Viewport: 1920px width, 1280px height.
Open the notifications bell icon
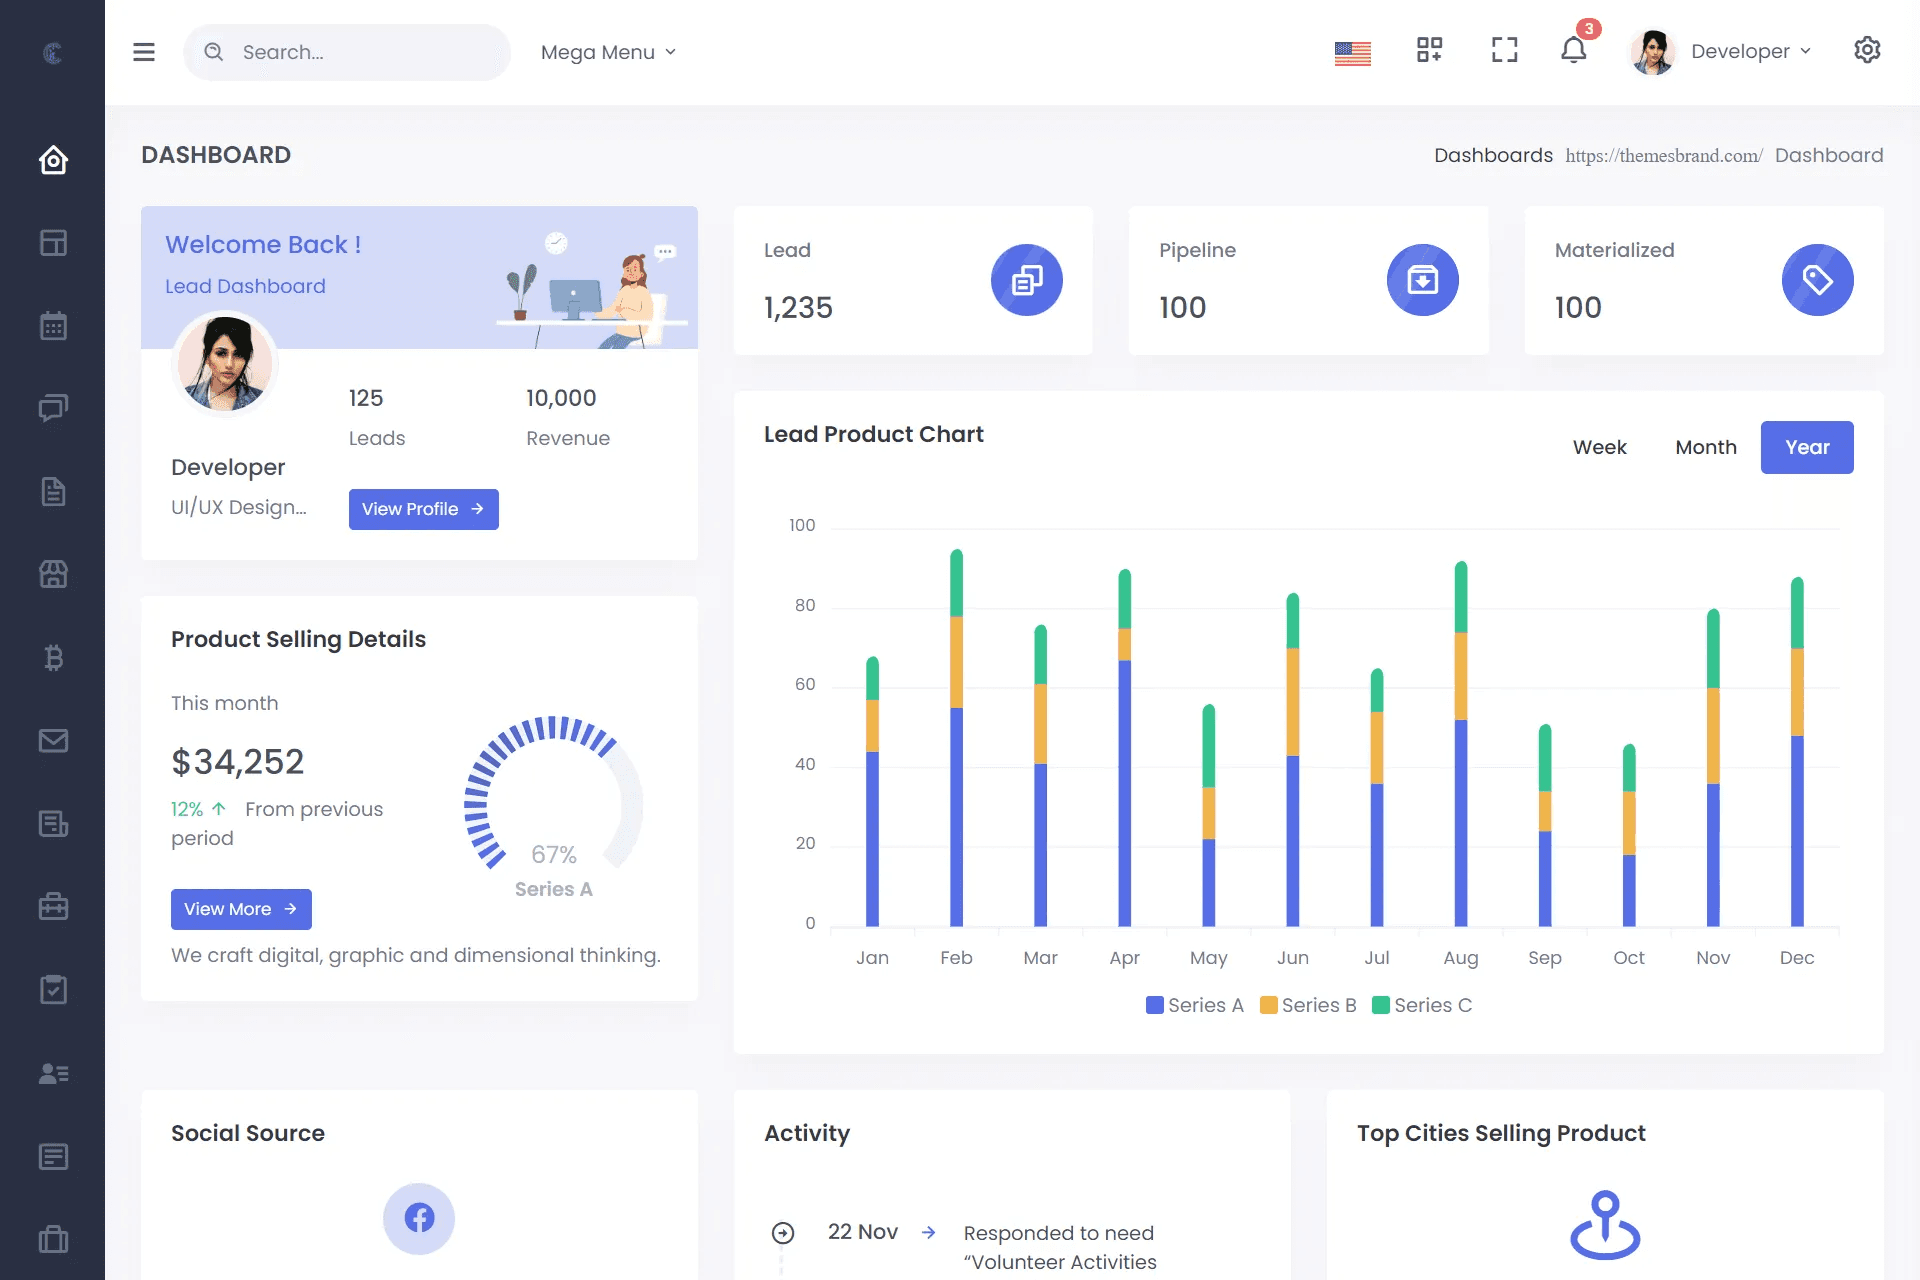coord(1574,50)
